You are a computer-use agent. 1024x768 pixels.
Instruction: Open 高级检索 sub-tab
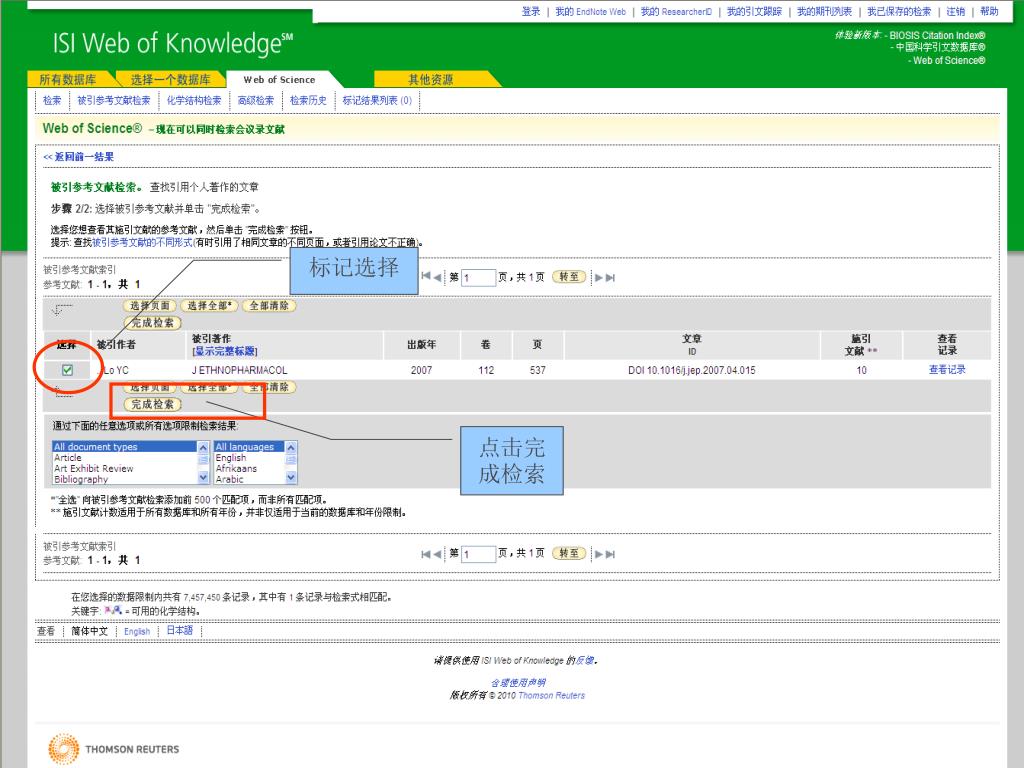pos(256,100)
